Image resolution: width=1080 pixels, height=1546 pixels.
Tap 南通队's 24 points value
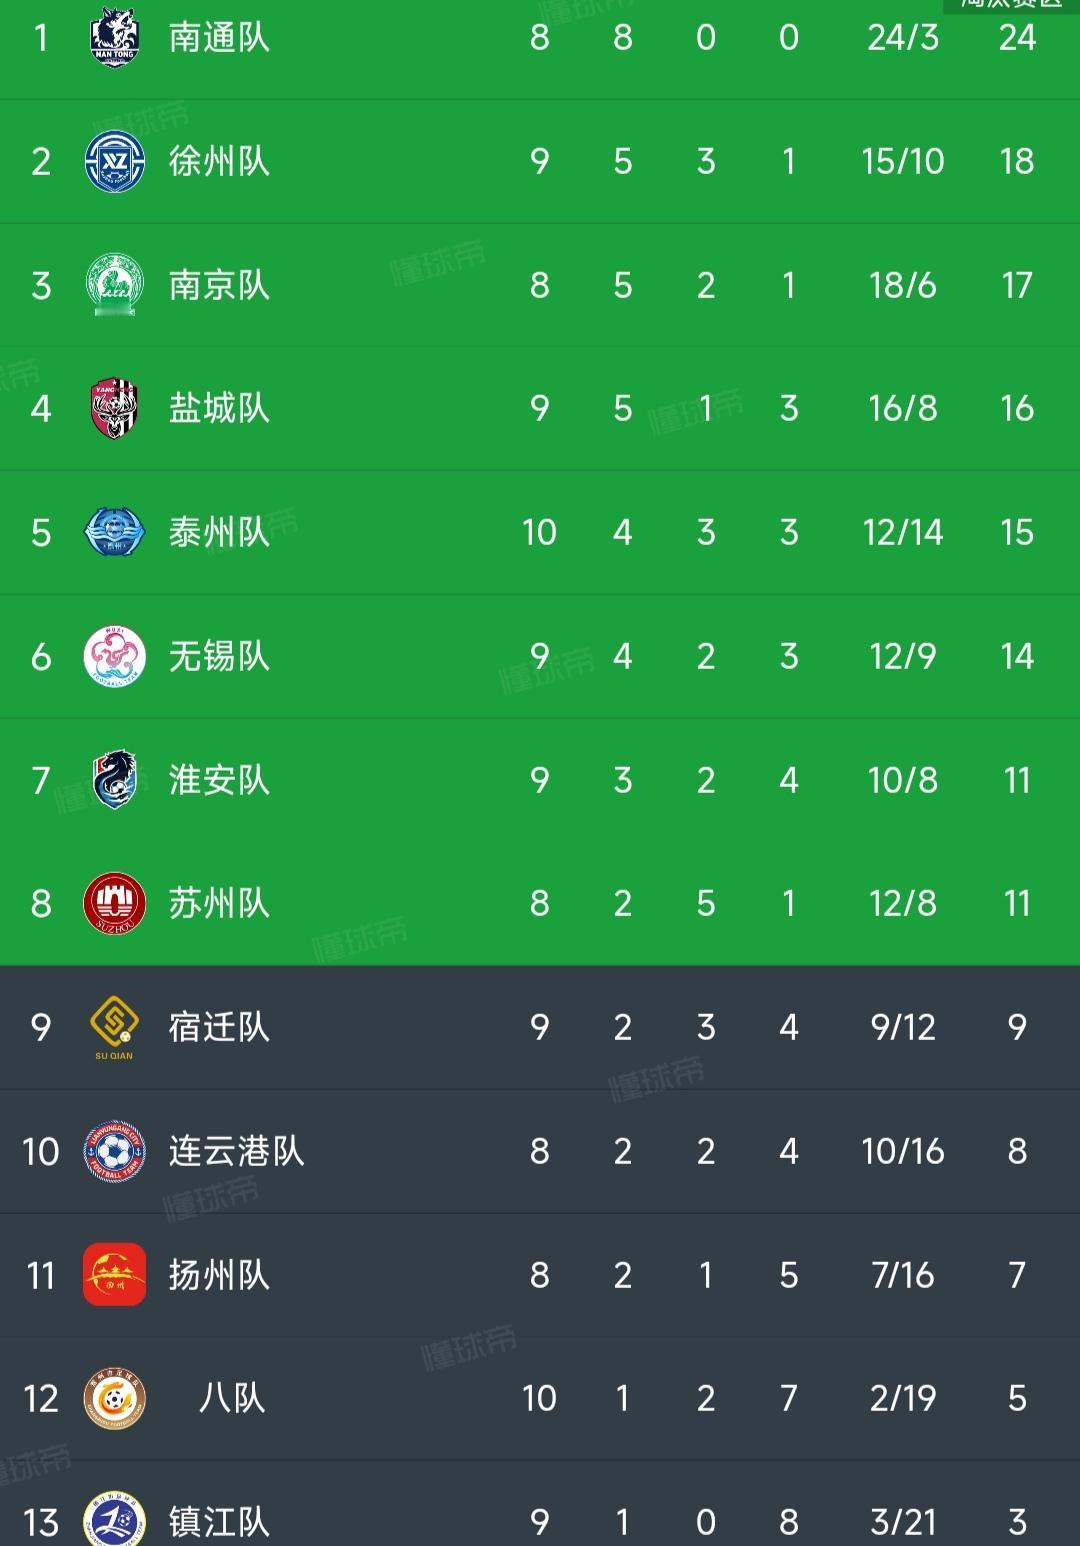pyautogui.click(x=1017, y=37)
